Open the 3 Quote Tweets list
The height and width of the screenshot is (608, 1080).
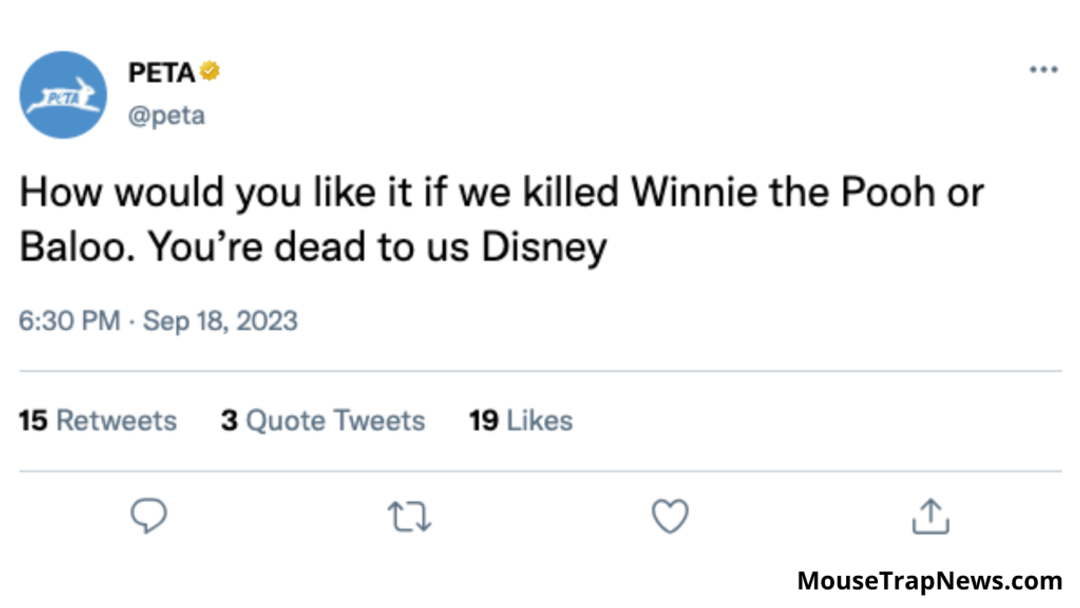click(x=323, y=421)
